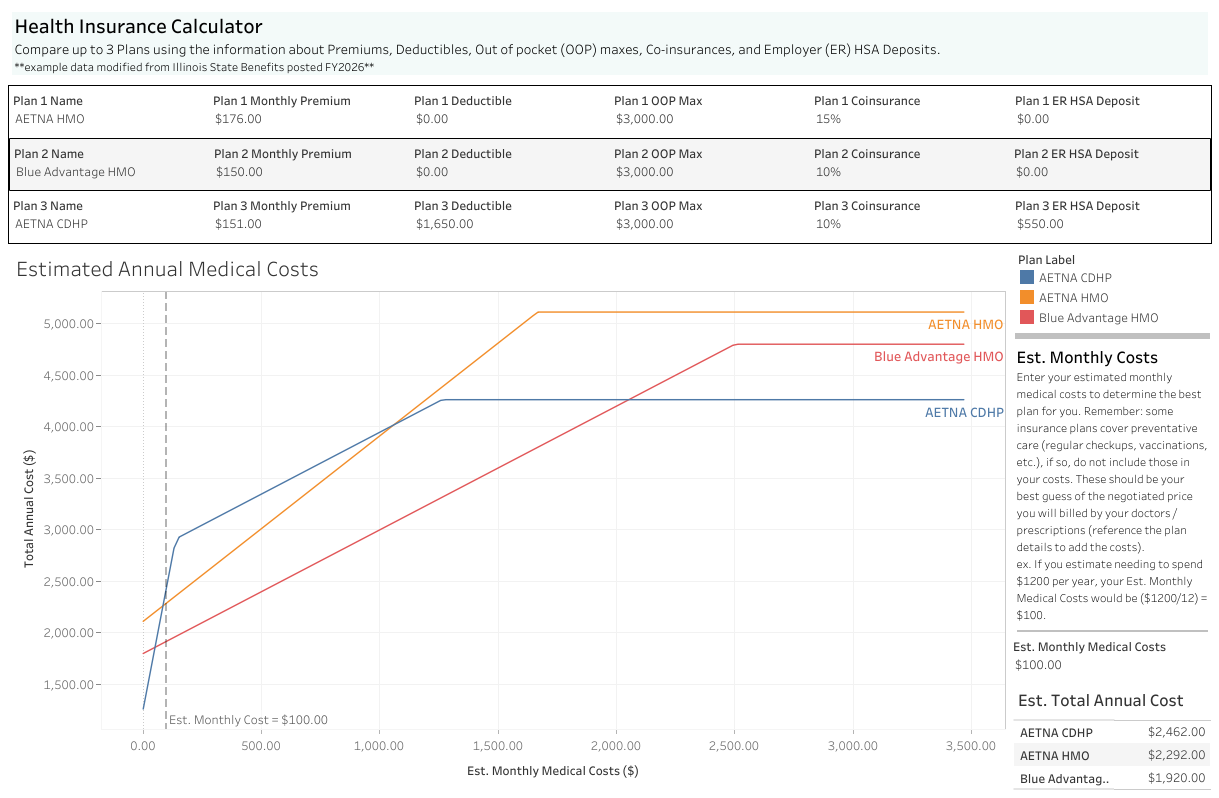Click the Blue Advantage $1,920.00 table row
Image resolution: width=1219 pixels, height=798 pixels.
[1110, 779]
